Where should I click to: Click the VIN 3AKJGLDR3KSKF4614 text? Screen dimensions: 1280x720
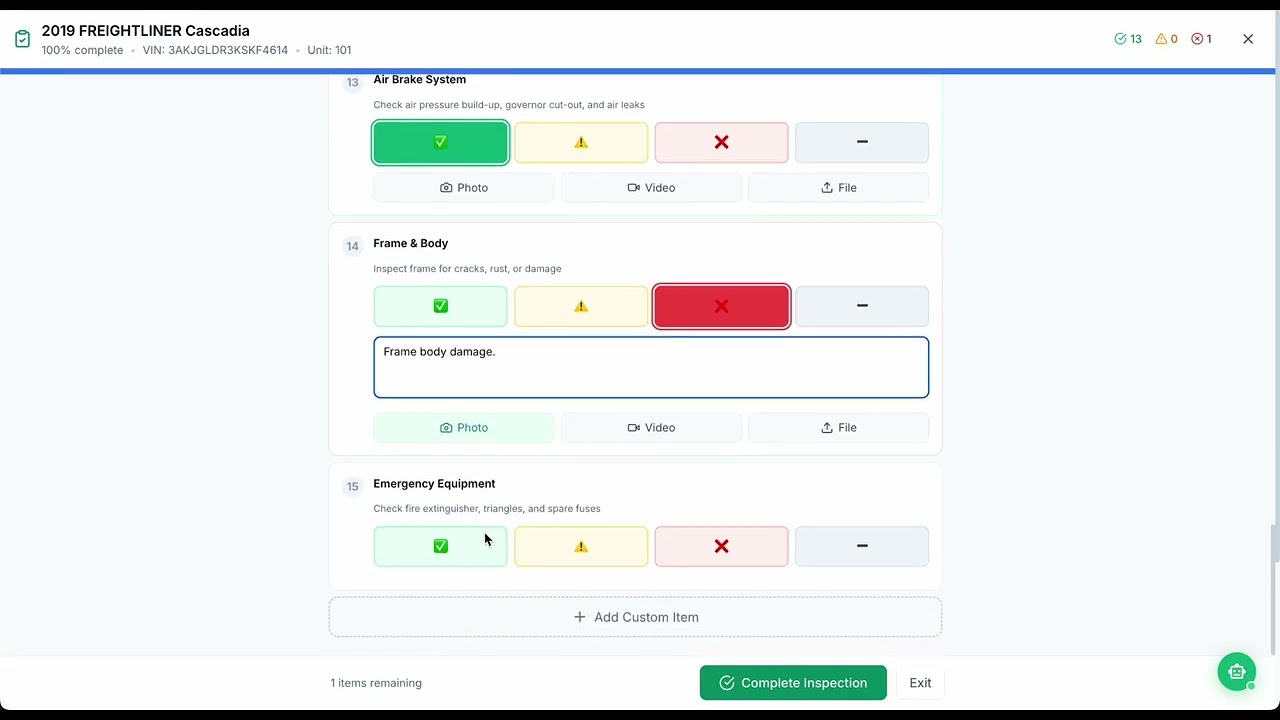coord(215,50)
